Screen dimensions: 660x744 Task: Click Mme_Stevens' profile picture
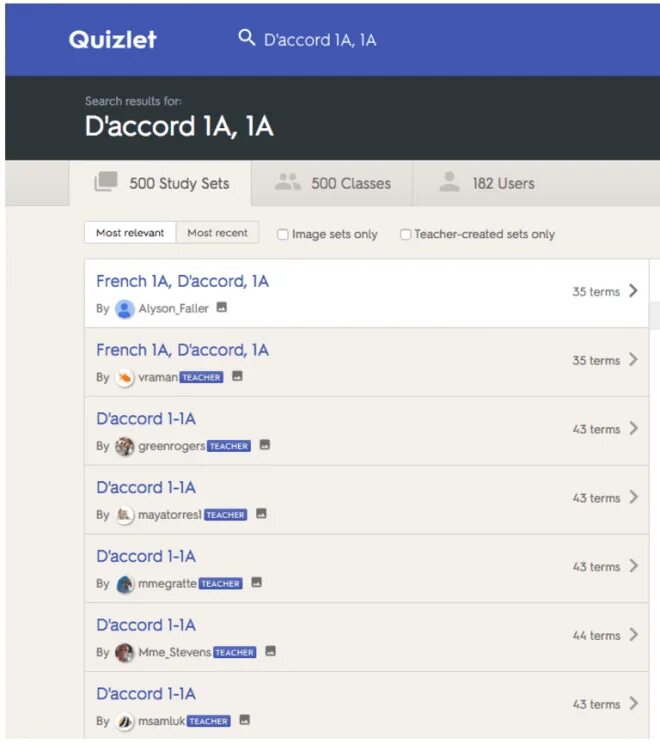125,653
